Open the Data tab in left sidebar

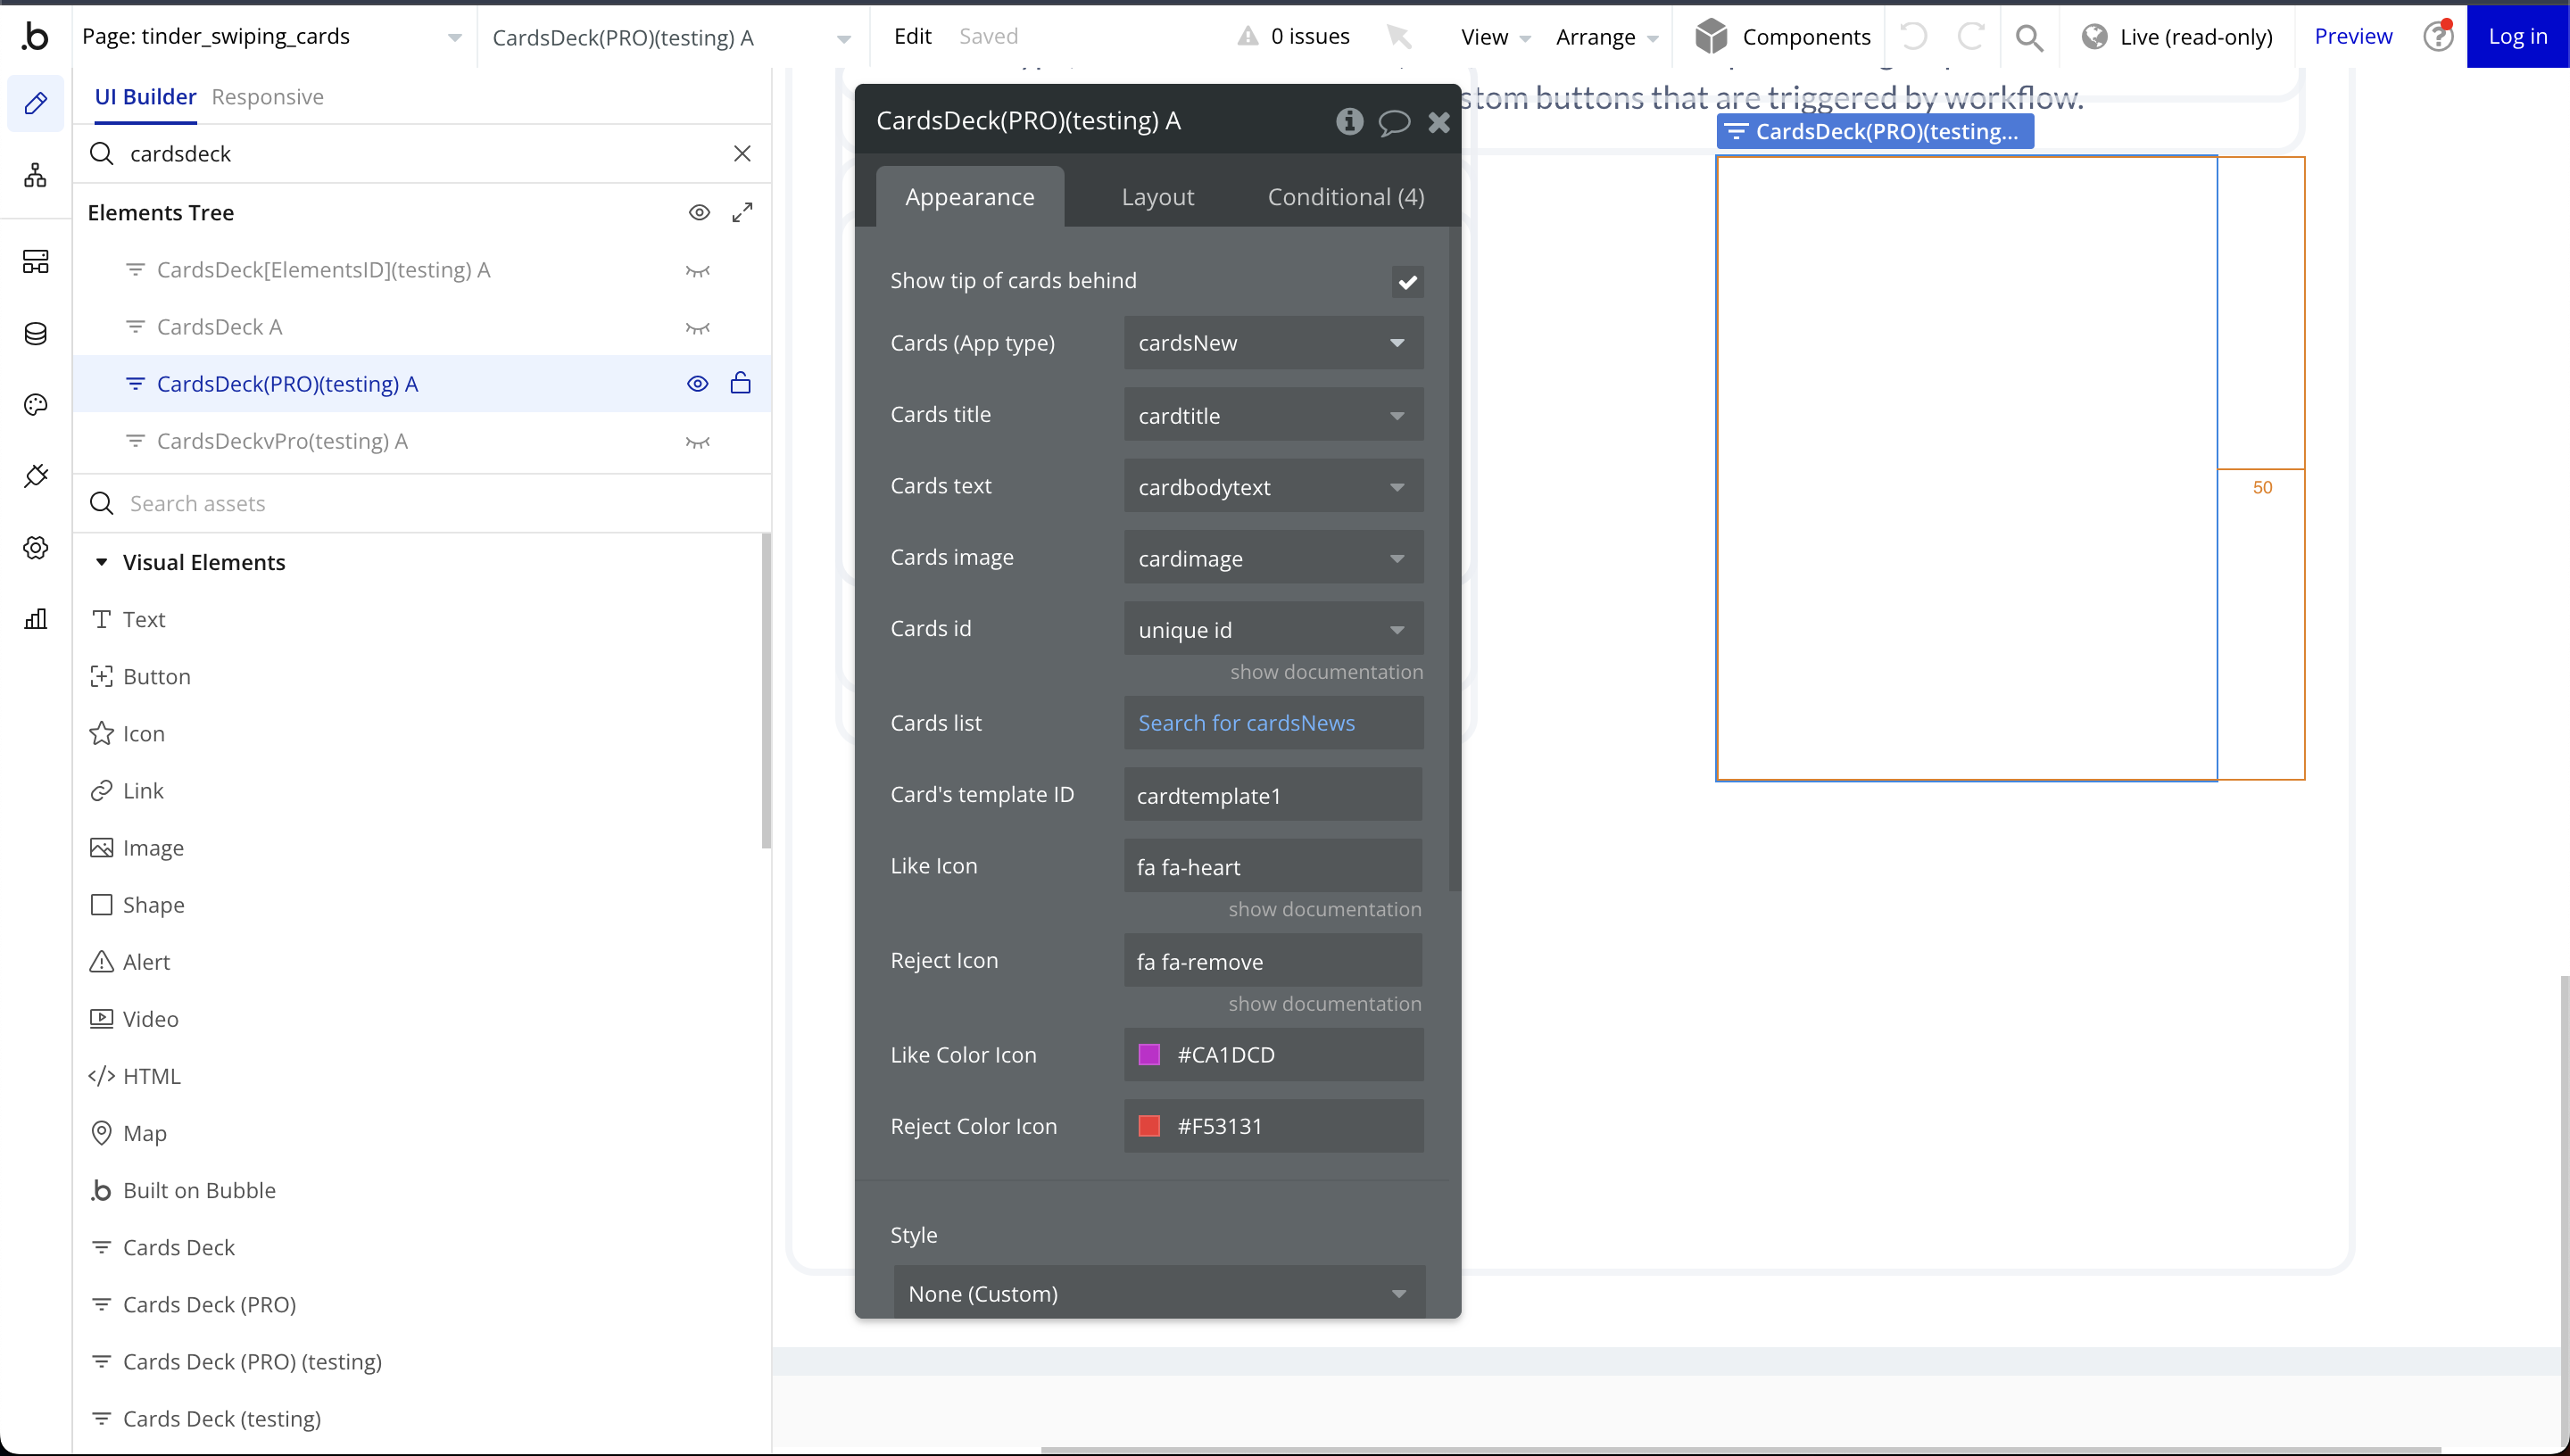coord(36,333)
